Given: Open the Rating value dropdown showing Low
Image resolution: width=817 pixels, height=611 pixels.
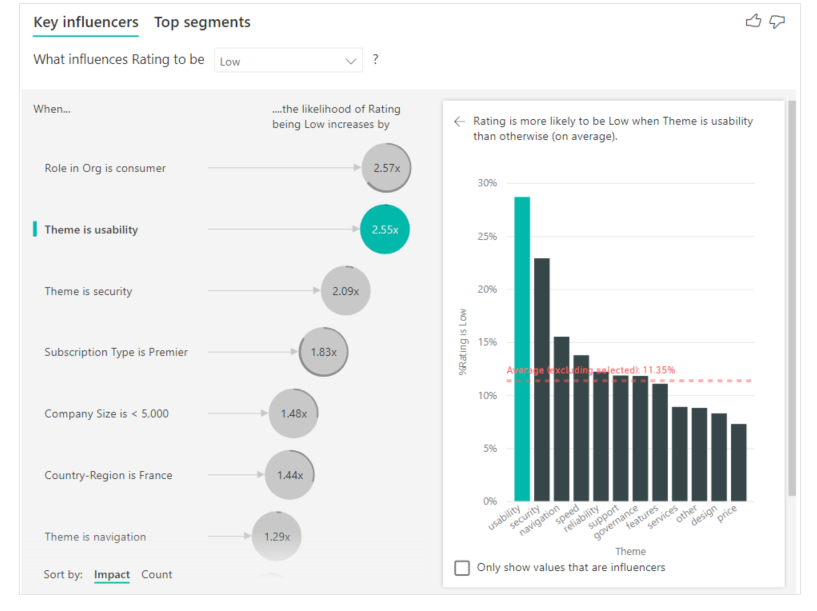Looking at the screenshot, I should click(288, 61).
